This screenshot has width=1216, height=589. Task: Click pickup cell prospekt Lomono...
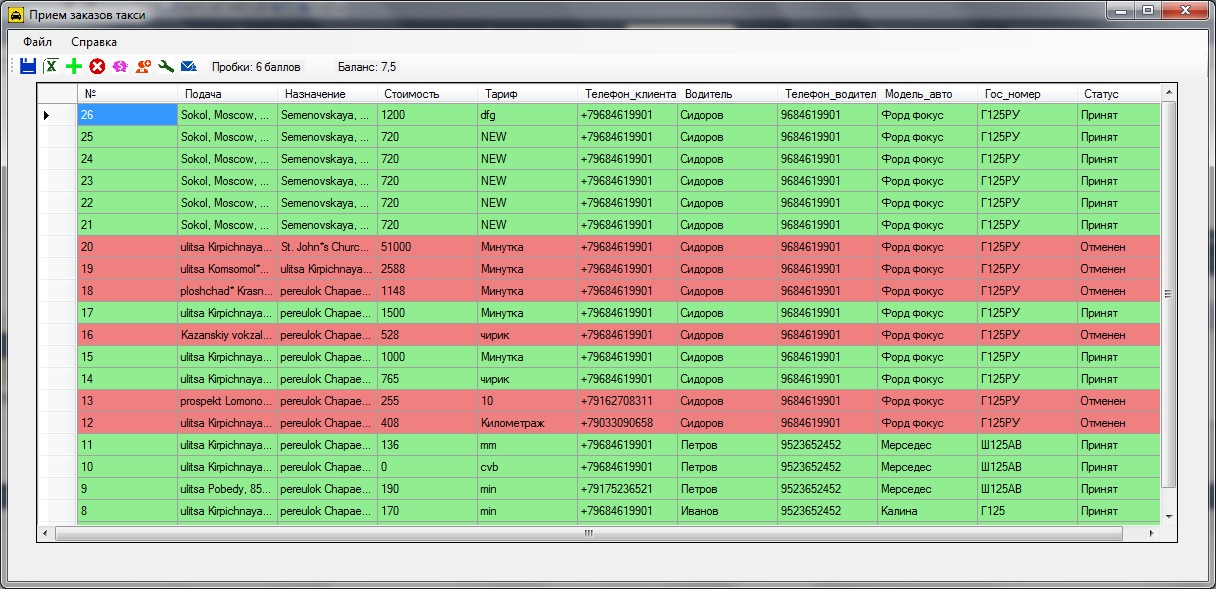227,401
